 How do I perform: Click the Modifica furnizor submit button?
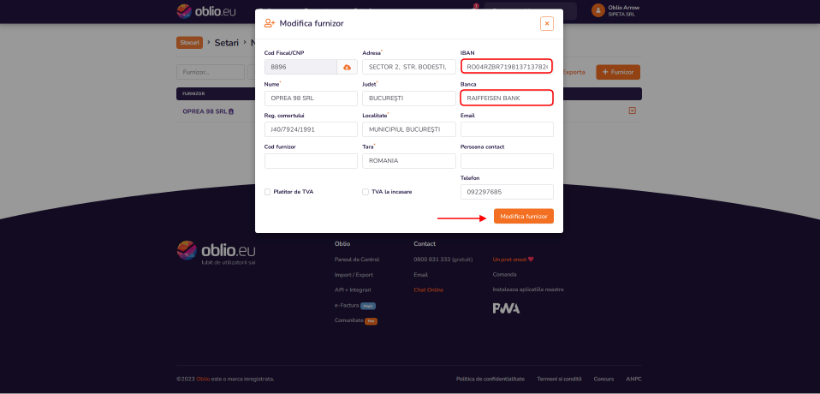tap(523, 216)
